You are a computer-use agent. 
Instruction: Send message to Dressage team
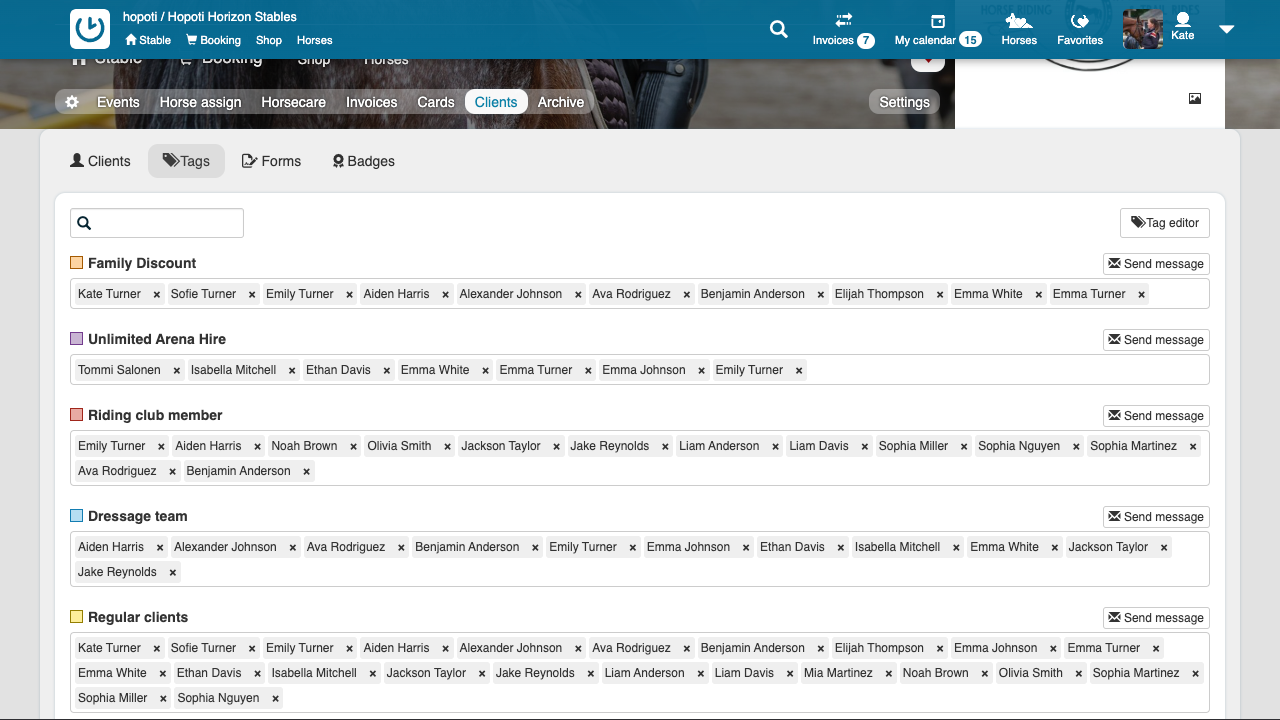tap(1156, 517)
